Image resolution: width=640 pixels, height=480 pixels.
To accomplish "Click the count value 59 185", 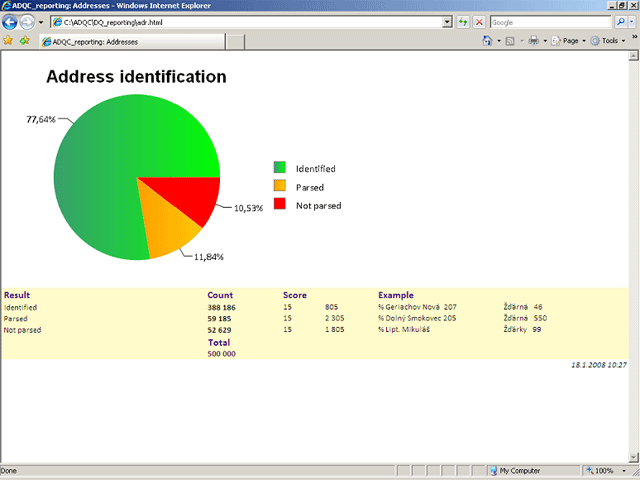I will [x=219, y=319].
